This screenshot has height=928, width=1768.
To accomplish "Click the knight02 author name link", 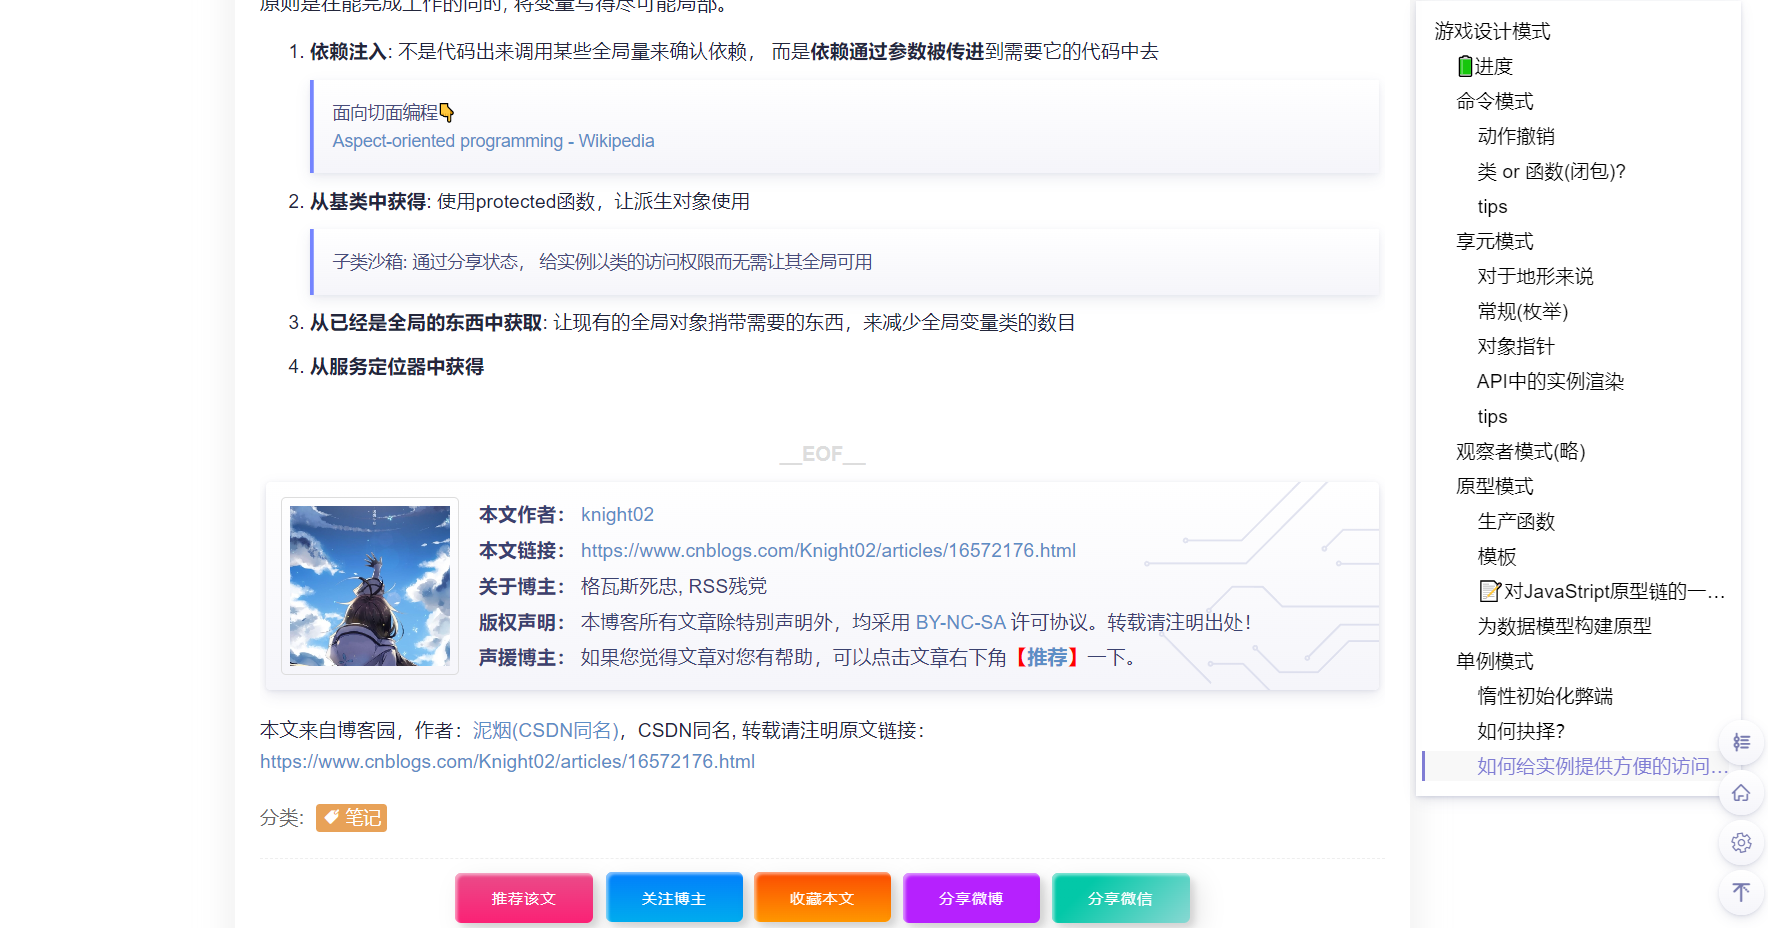I will click(617, 514).
